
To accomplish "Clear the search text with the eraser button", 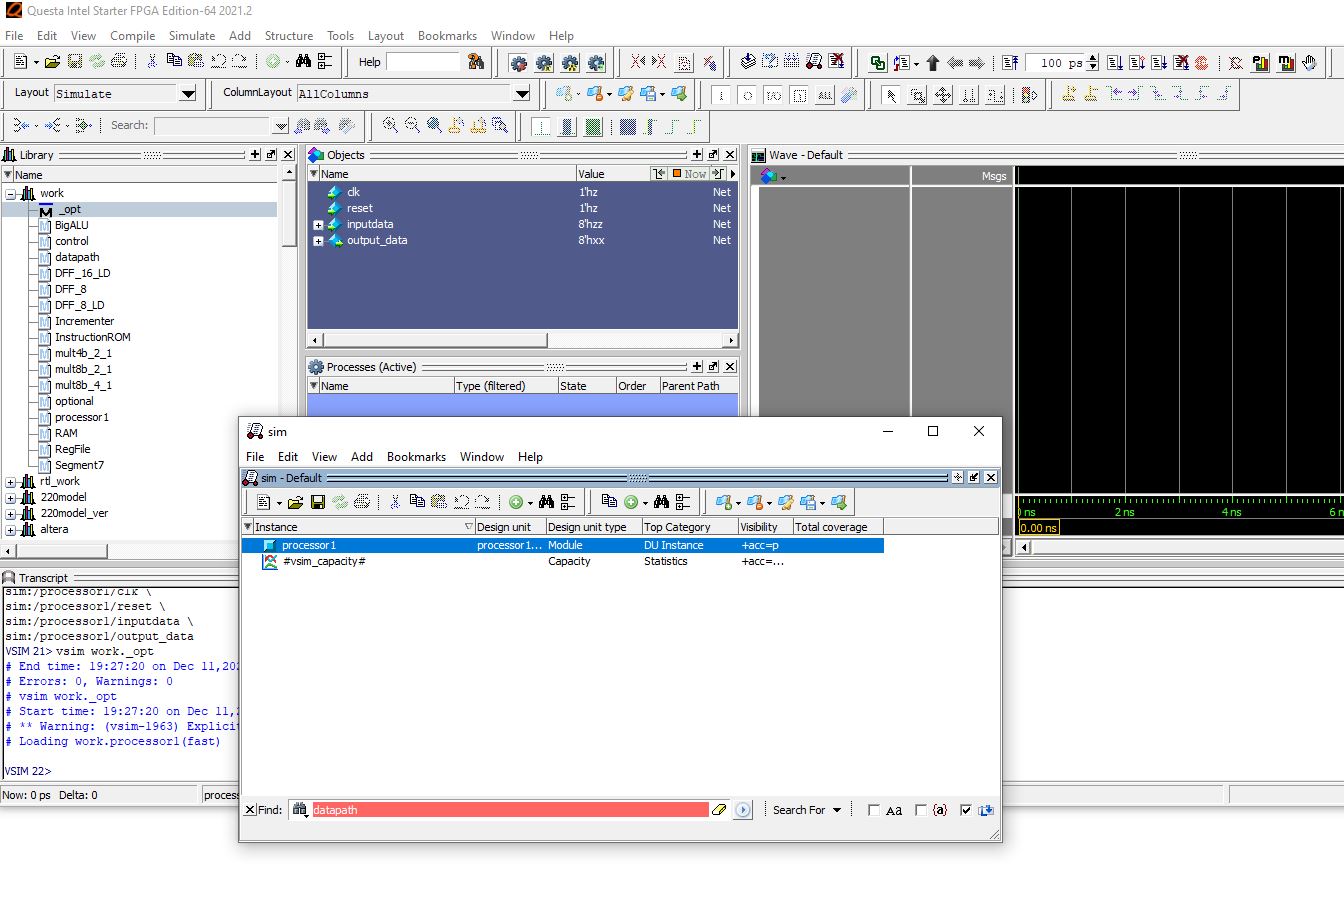I will click(x=719, y=810).
